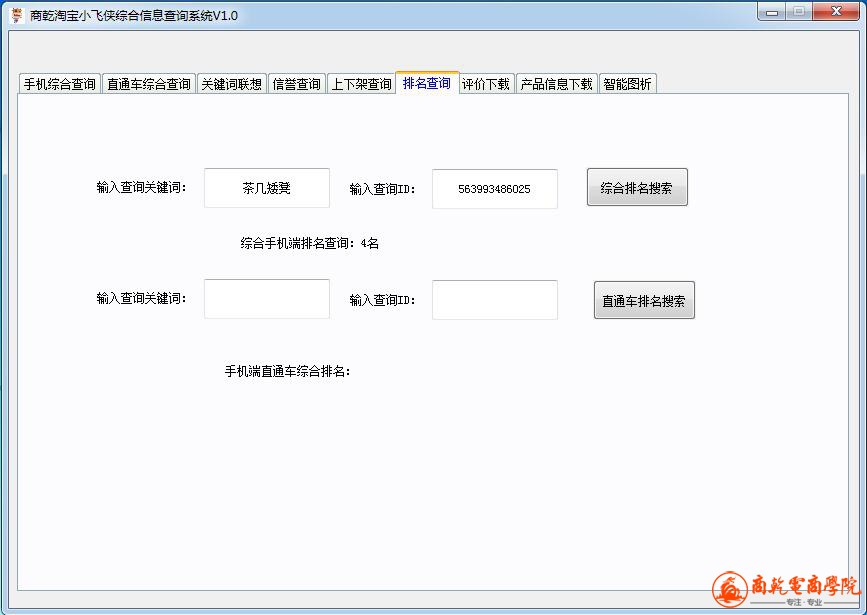Switch to the 直通车综合查询 tab

coord(148,84)
